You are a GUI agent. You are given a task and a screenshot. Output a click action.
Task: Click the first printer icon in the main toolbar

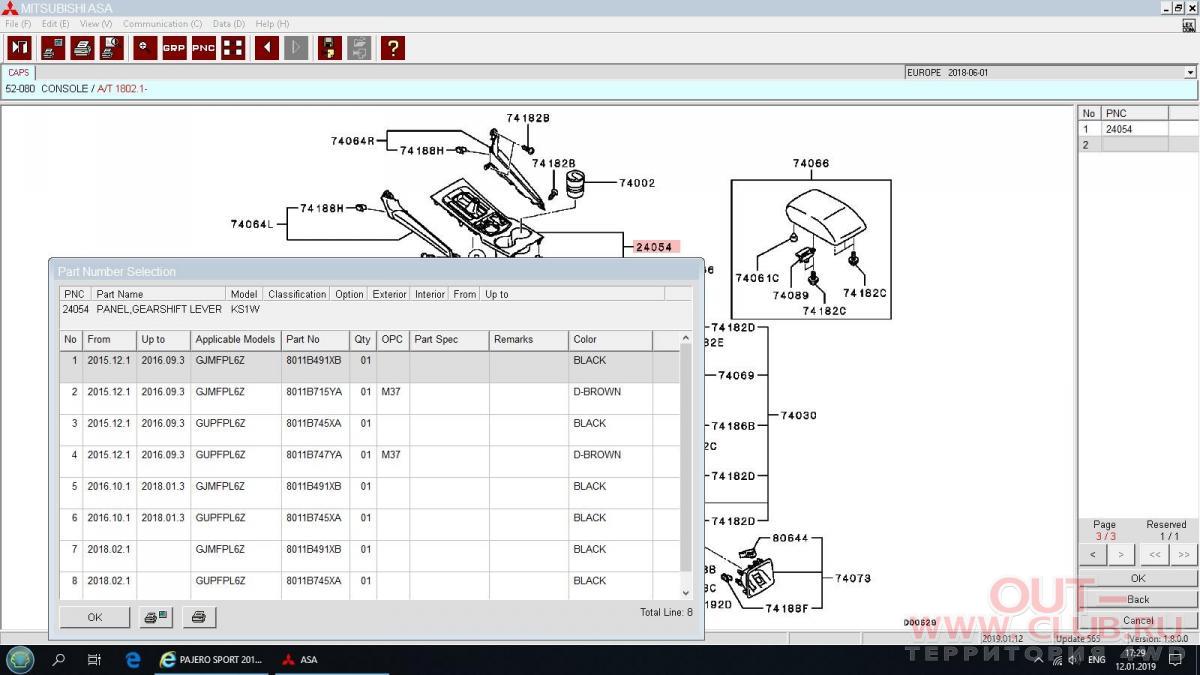coord(53,47)
